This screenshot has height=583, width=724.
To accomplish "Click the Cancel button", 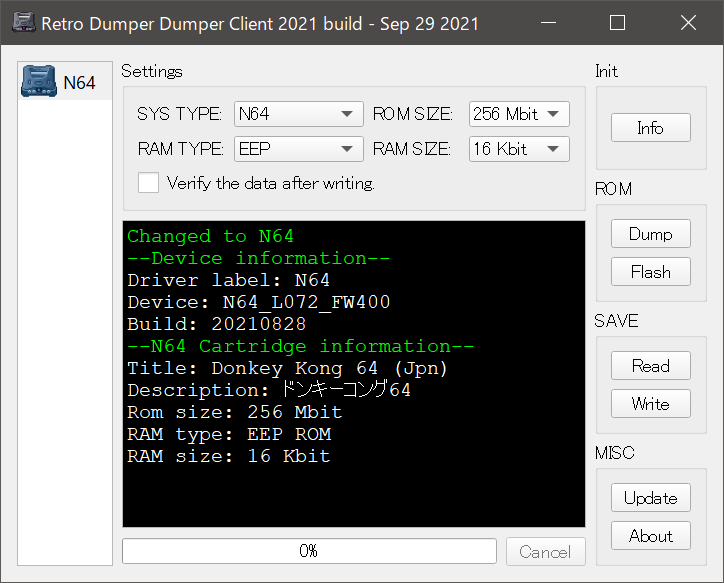I will tap(545, 551).
